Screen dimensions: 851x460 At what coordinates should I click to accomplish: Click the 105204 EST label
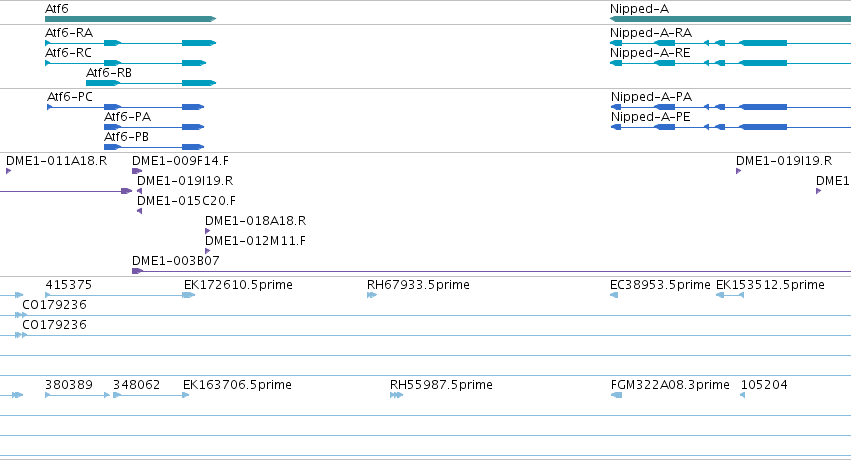tap(764, 385)
